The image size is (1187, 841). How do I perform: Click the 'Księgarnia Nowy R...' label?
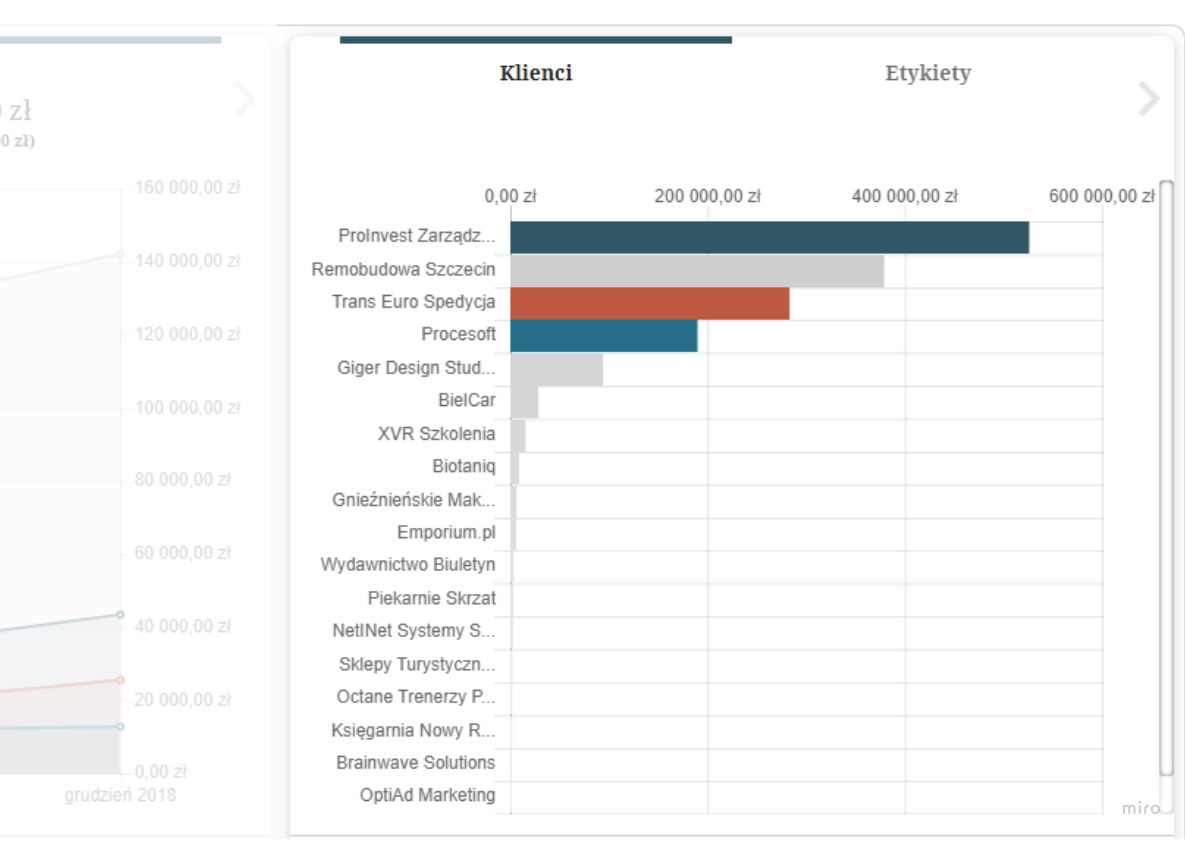point(413,730)
